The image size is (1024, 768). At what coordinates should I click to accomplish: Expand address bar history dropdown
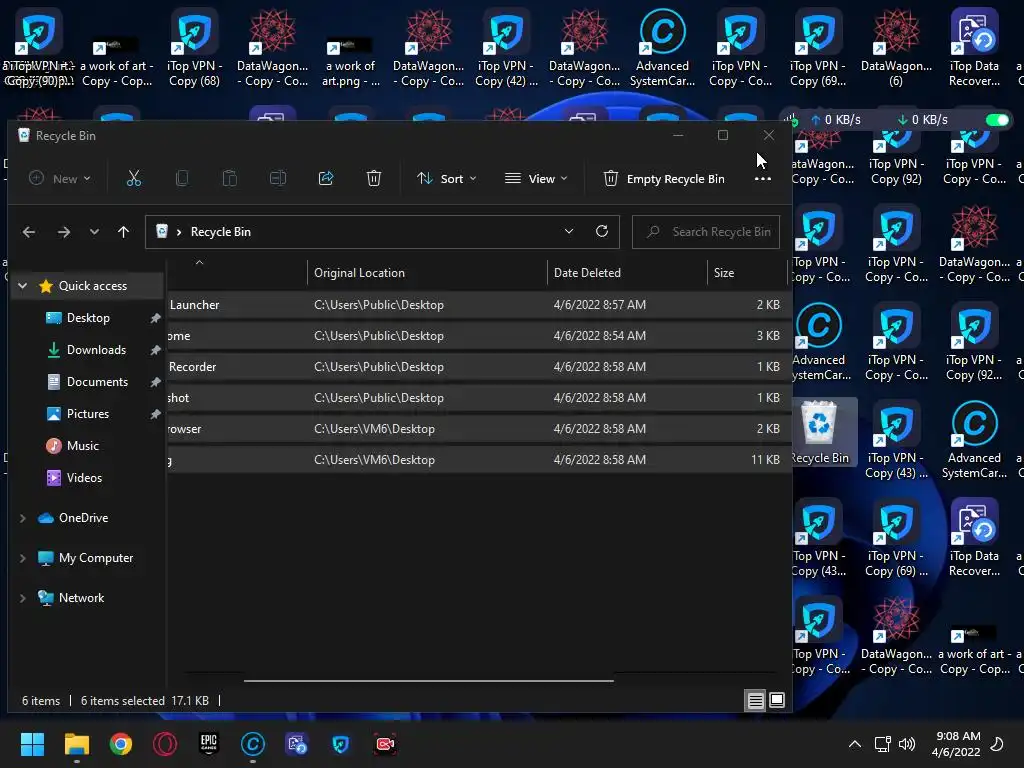569,231
